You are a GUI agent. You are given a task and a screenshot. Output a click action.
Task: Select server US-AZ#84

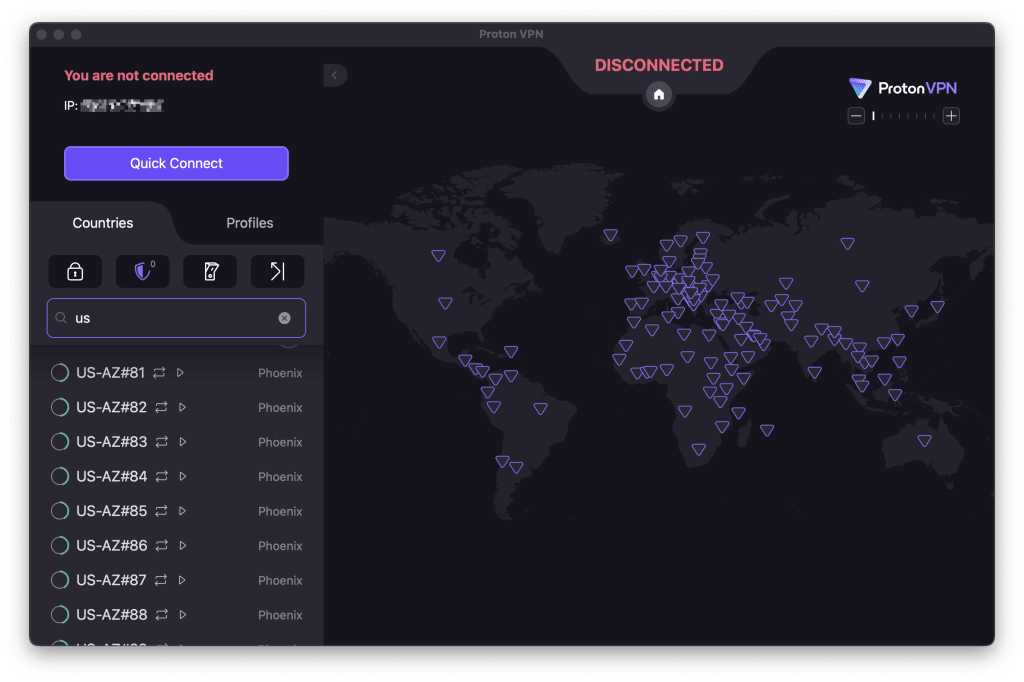click(176, 476)
